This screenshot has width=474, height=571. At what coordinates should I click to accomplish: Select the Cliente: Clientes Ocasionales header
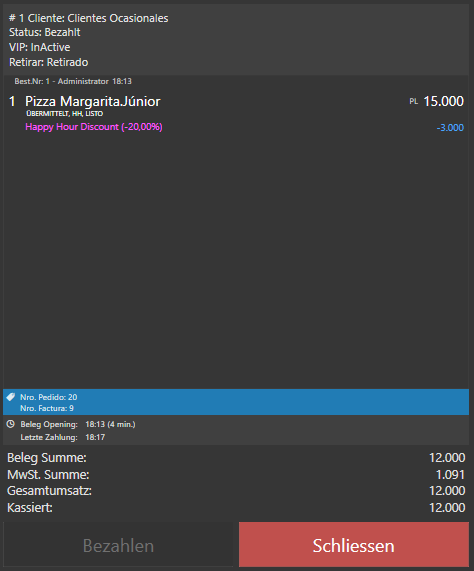pos(88,18)
